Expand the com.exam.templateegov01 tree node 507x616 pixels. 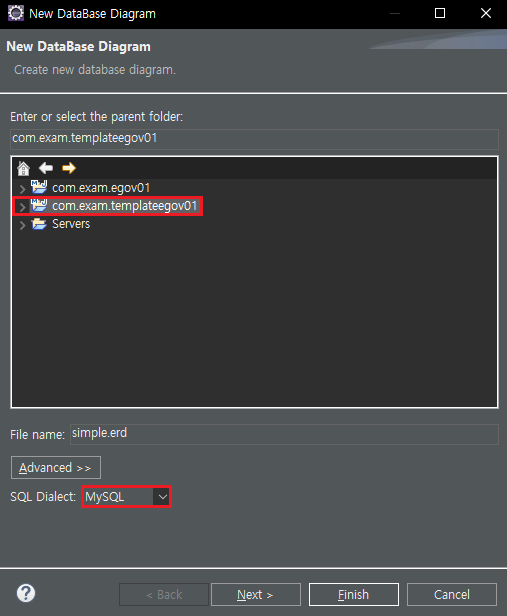(22, 207)
